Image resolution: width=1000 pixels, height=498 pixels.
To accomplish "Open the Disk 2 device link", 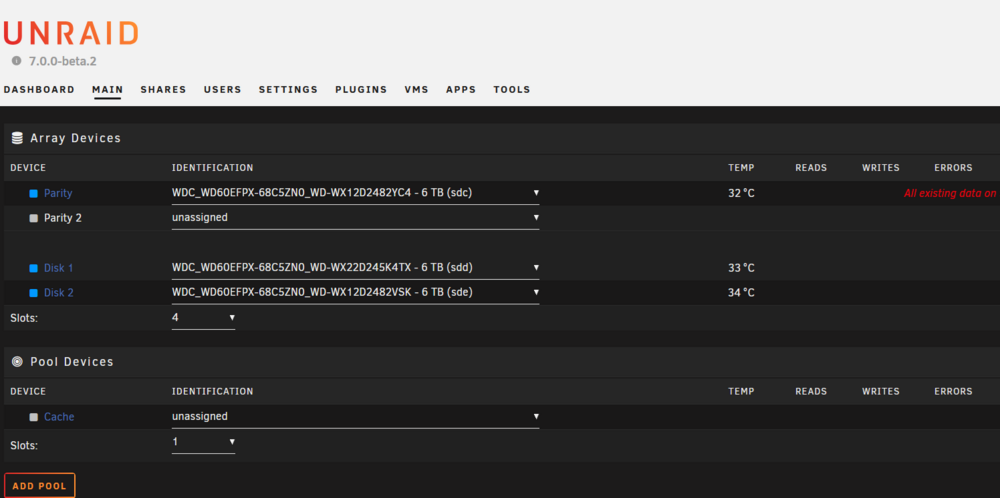I will pos(59,293).
